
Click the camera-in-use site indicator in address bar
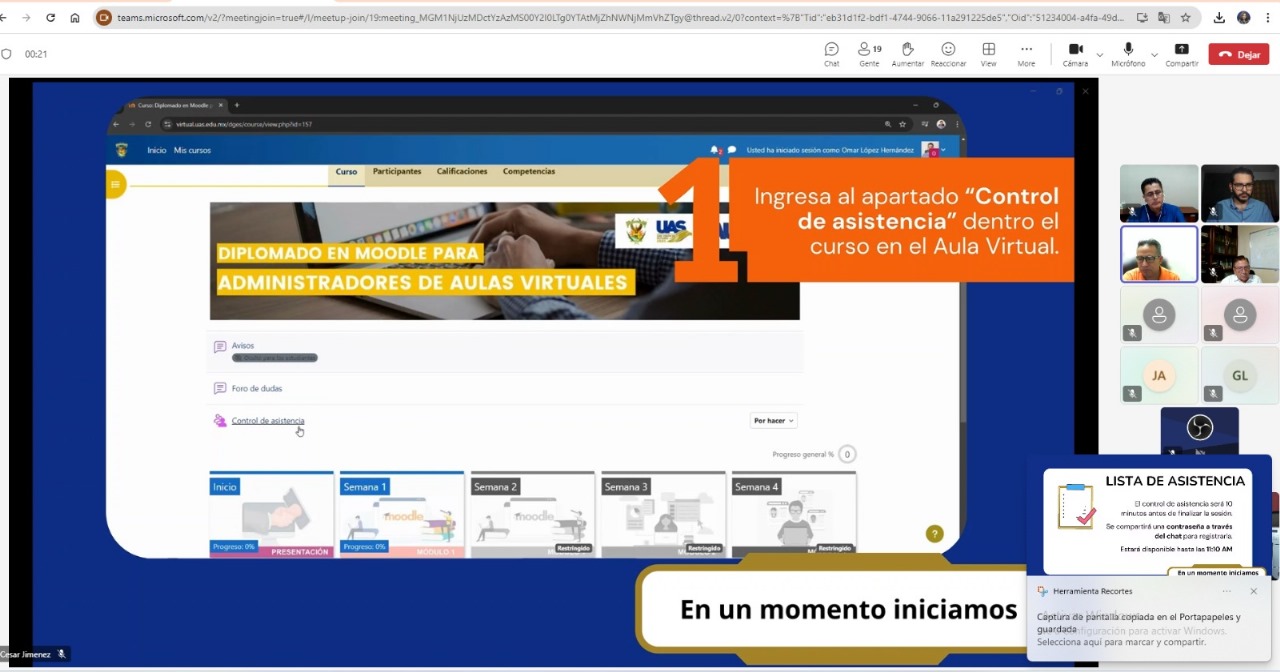pyautogui.click(x=103, y=17)
